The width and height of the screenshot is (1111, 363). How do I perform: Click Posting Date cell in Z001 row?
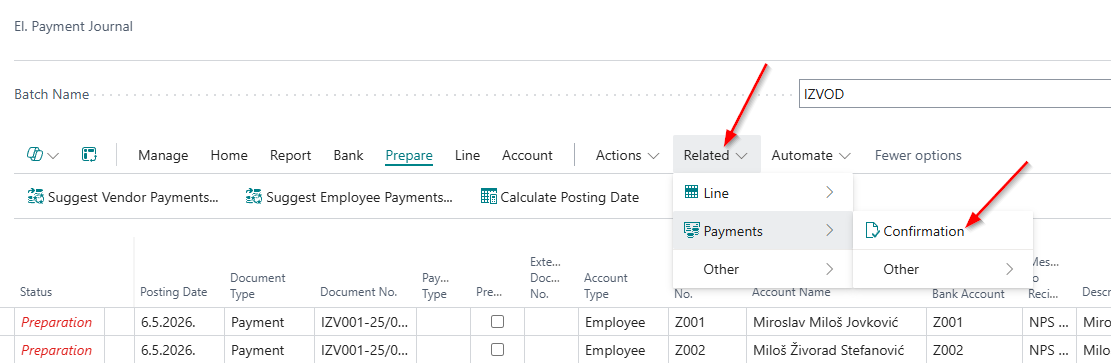pyautogui.click(x=179, y=322)
